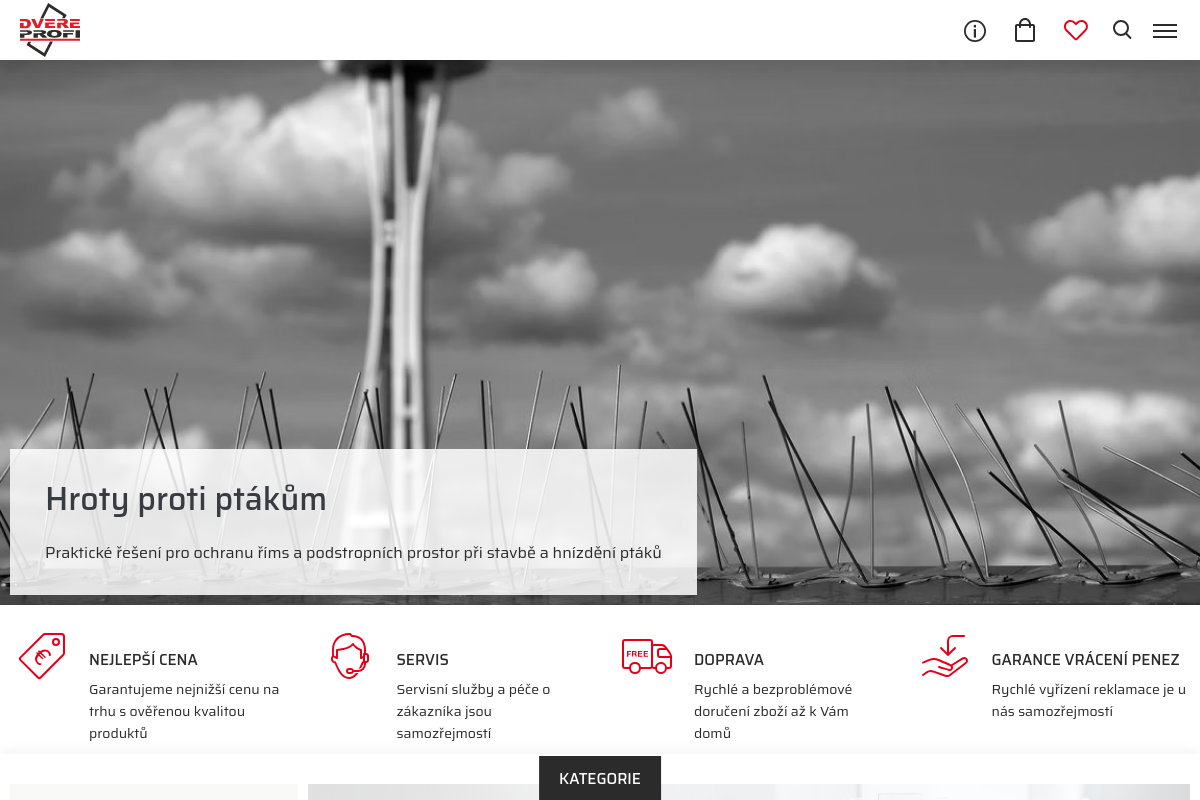The height and width of the screenshot is (800, 1200).
Task: Click the money-back hand icon
Action: pyautogui.click(x=944, y=656)
